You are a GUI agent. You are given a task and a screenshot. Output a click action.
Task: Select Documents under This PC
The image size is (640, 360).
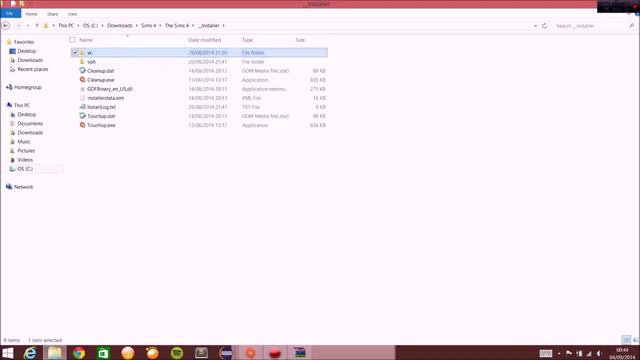(30, 124)
